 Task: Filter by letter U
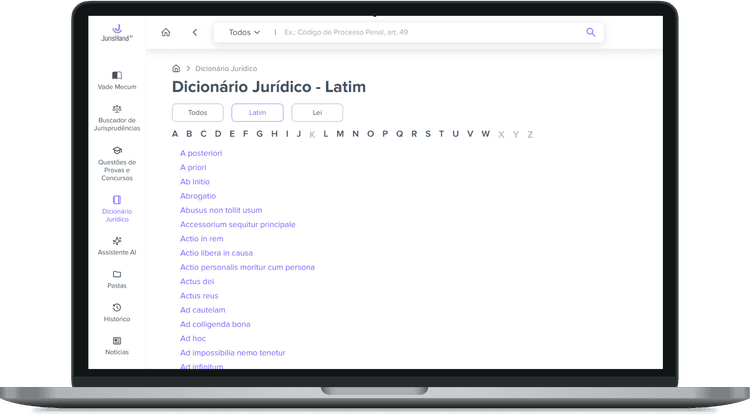pyautogui.click(x=455, y=134)
